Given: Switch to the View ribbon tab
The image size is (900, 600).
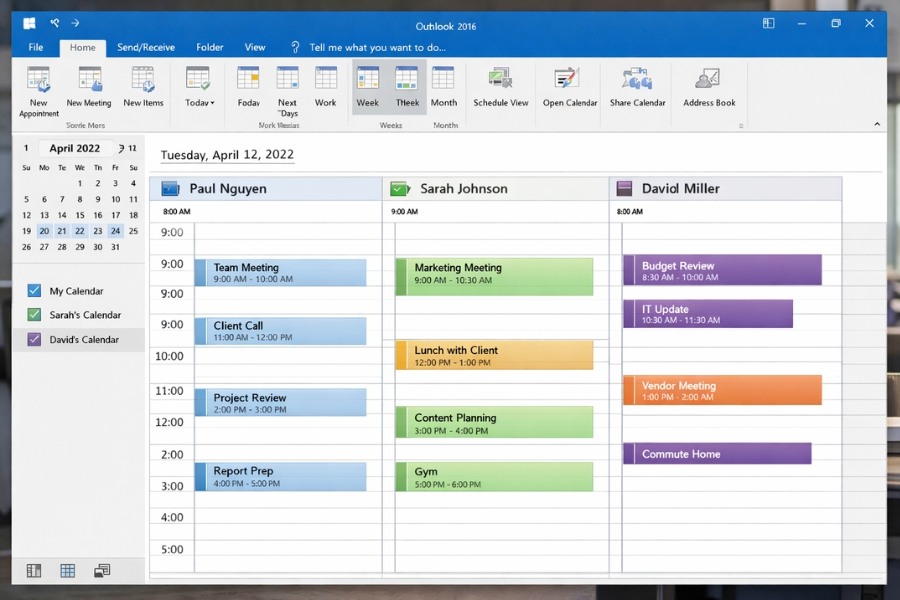Looking at the screenshot, I should tap(255, 47).
